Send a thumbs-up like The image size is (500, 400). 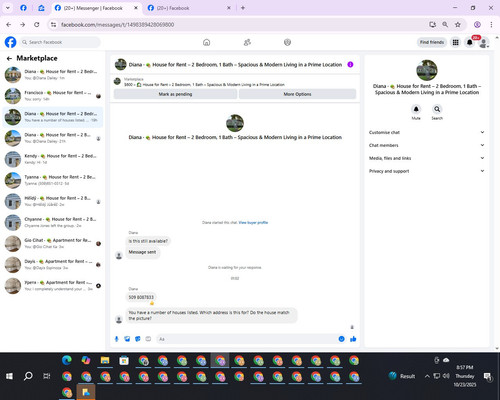point(353,339)
